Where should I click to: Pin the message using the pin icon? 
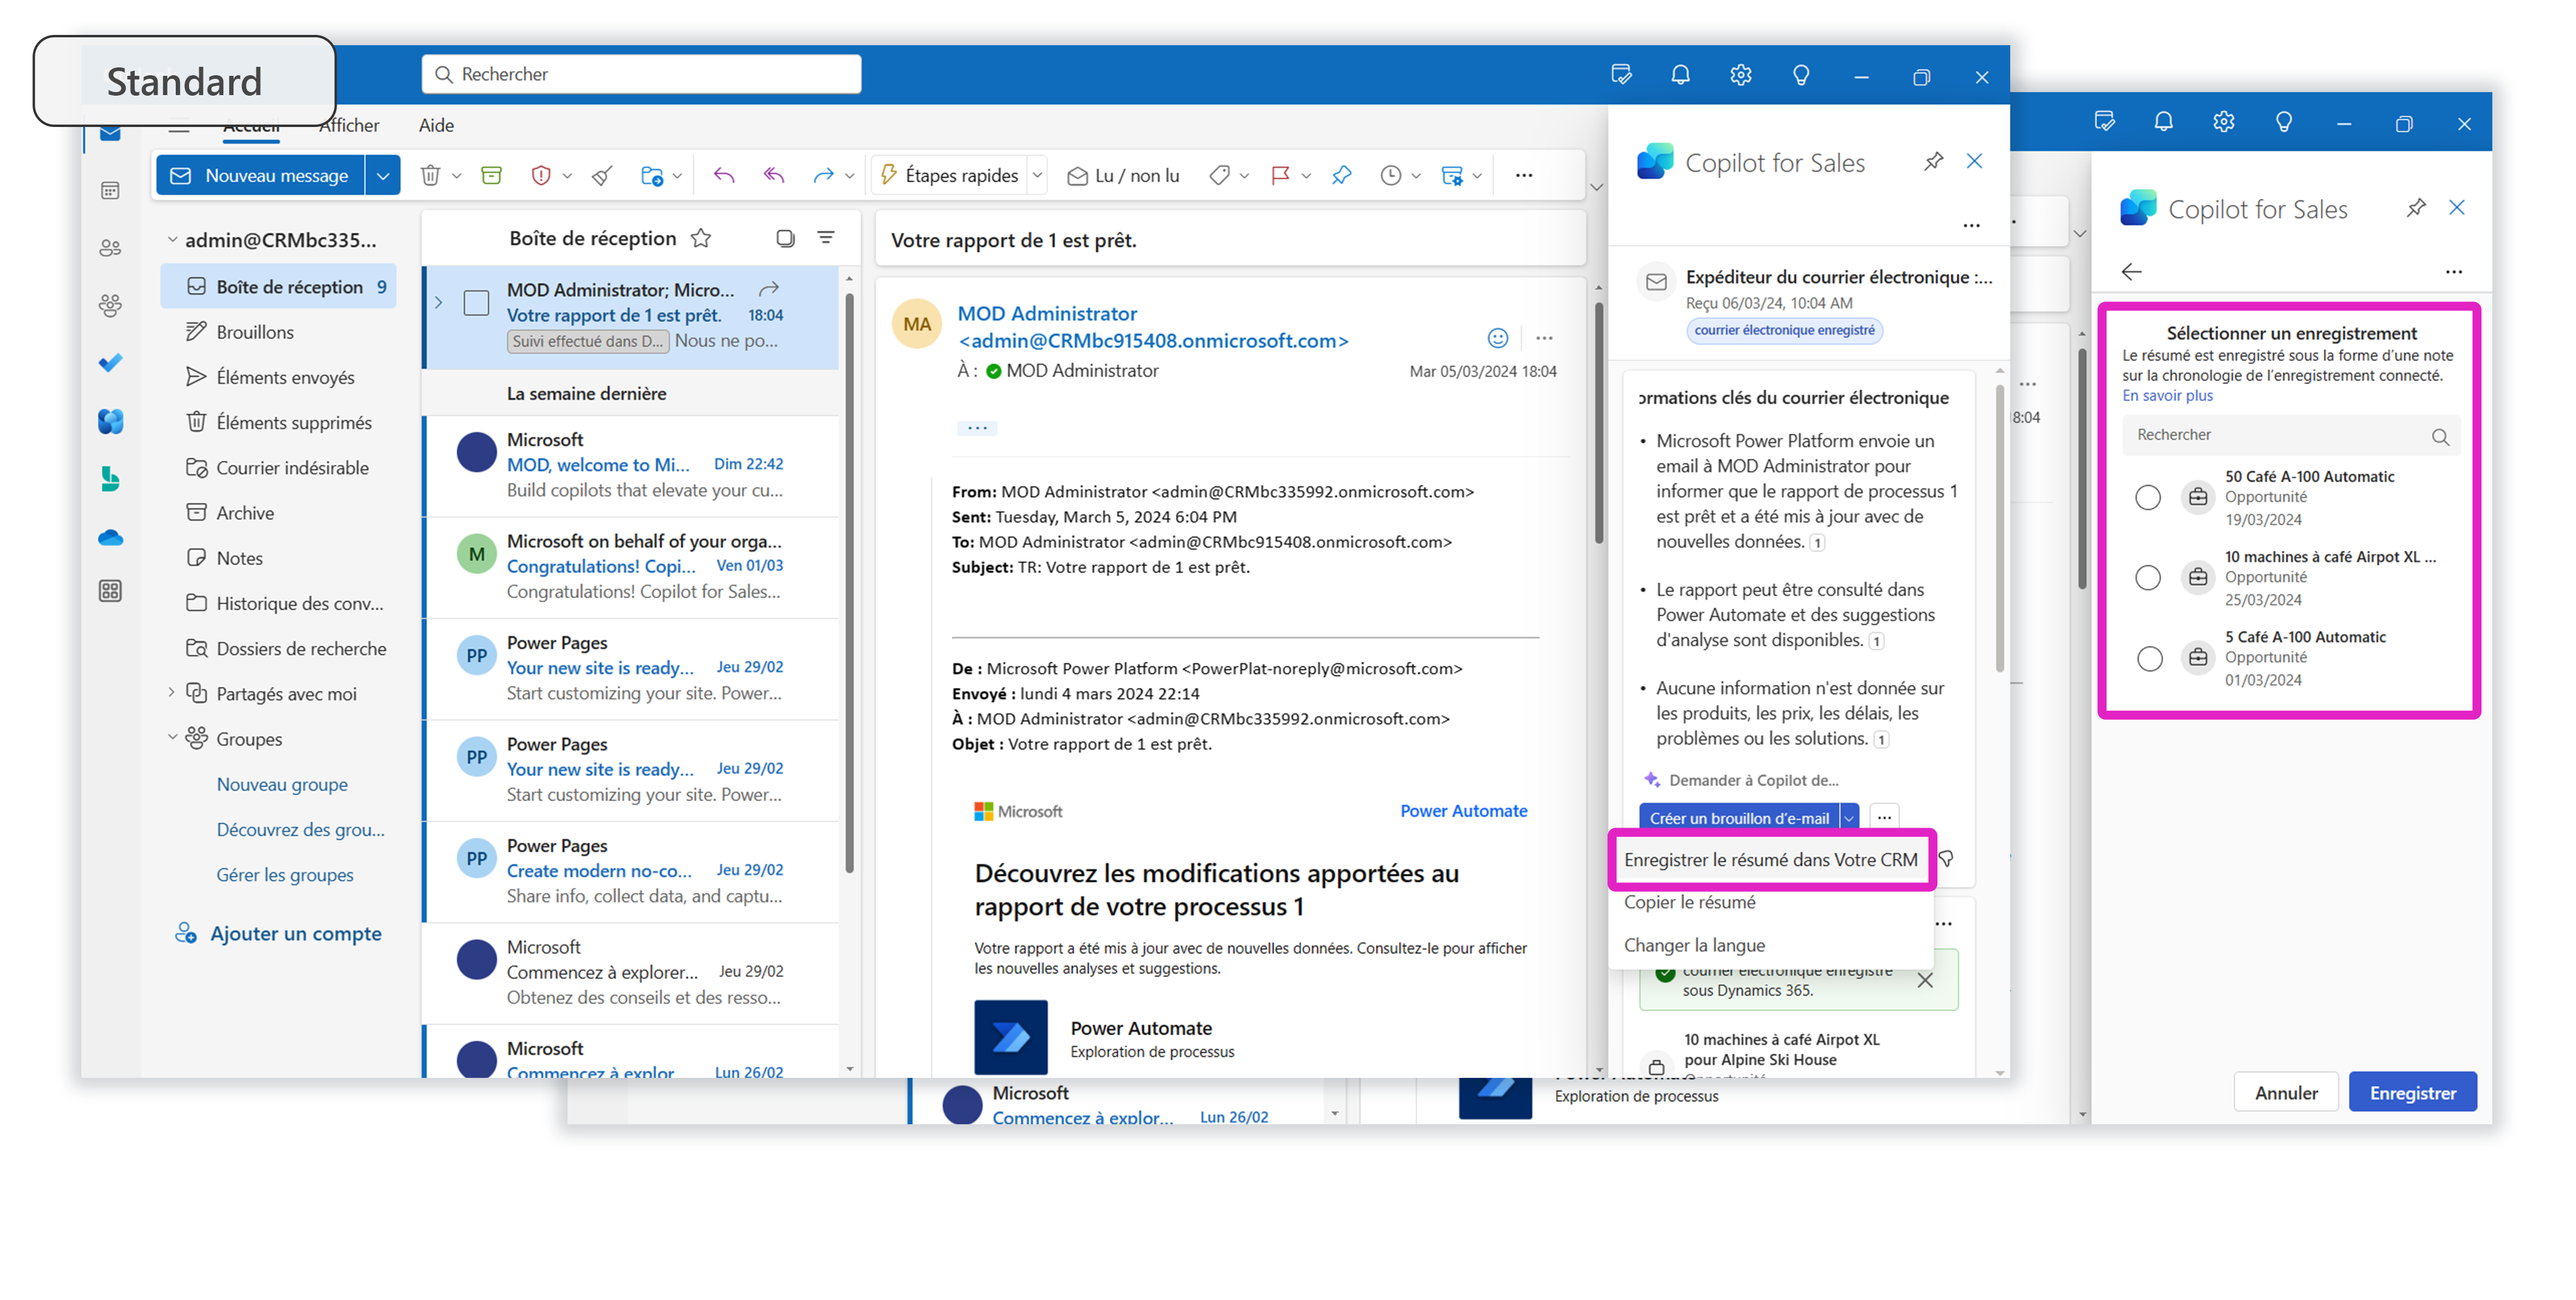1341,175
